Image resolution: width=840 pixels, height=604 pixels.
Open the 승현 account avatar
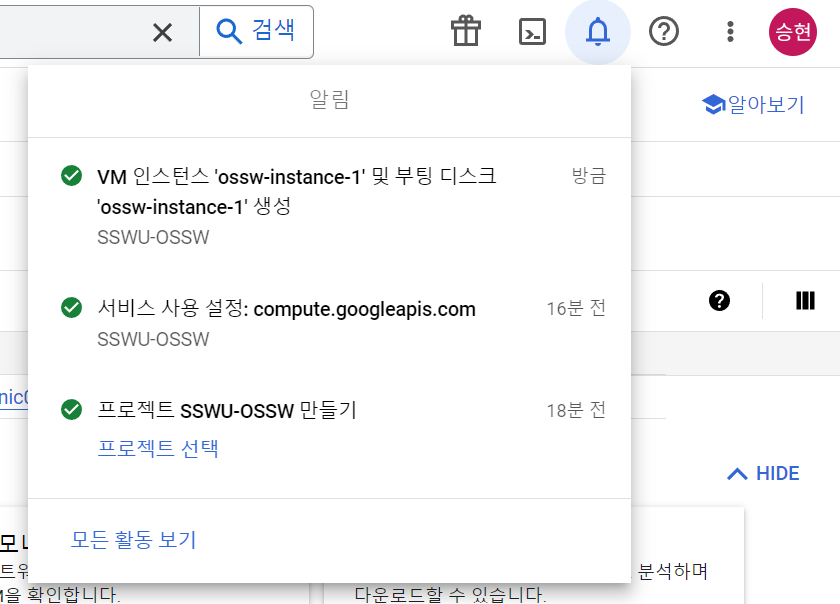click(x=793, y=32)
